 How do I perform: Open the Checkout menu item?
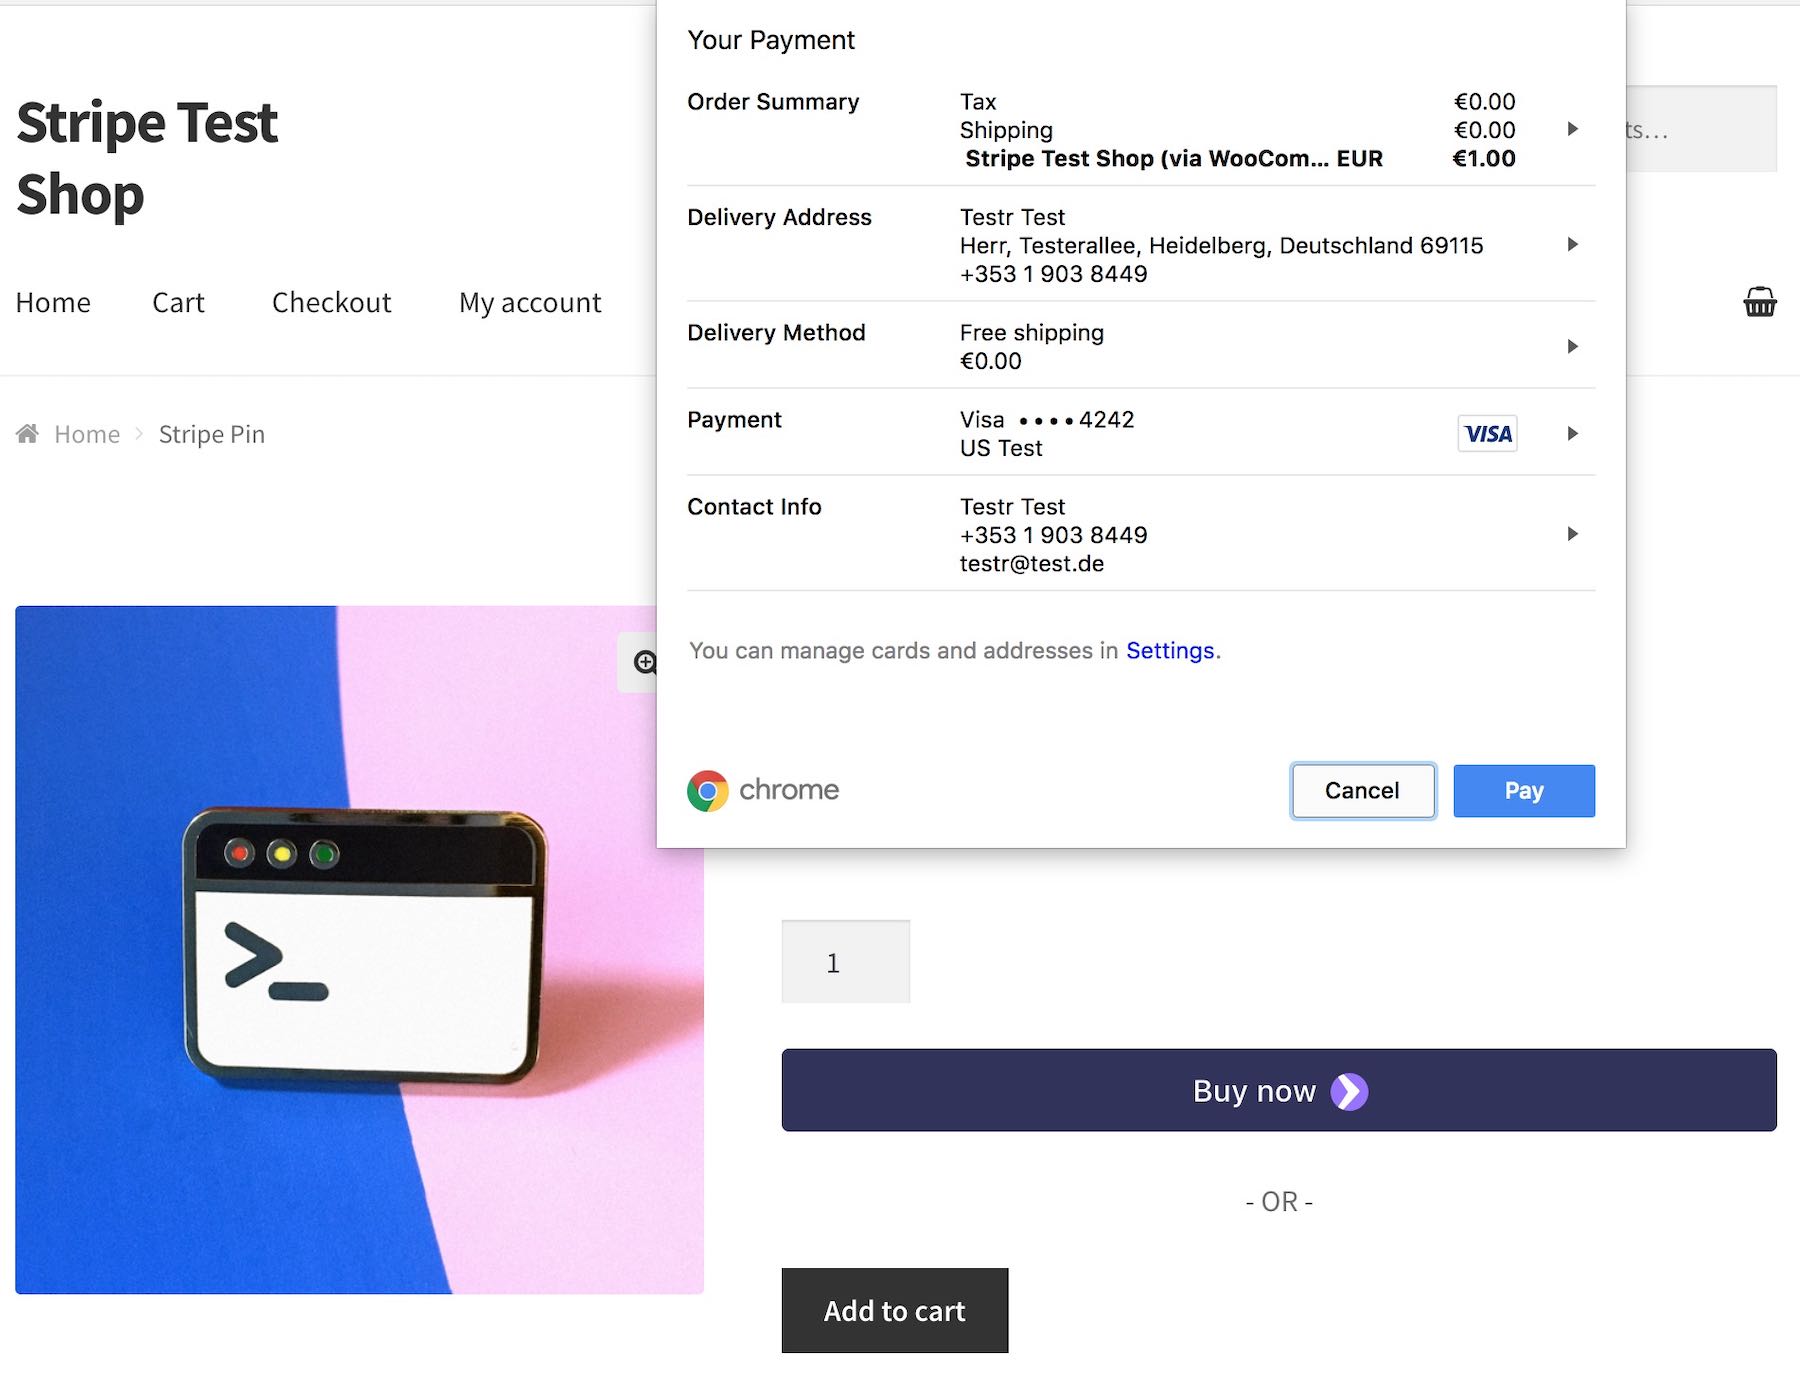point(331,302)
